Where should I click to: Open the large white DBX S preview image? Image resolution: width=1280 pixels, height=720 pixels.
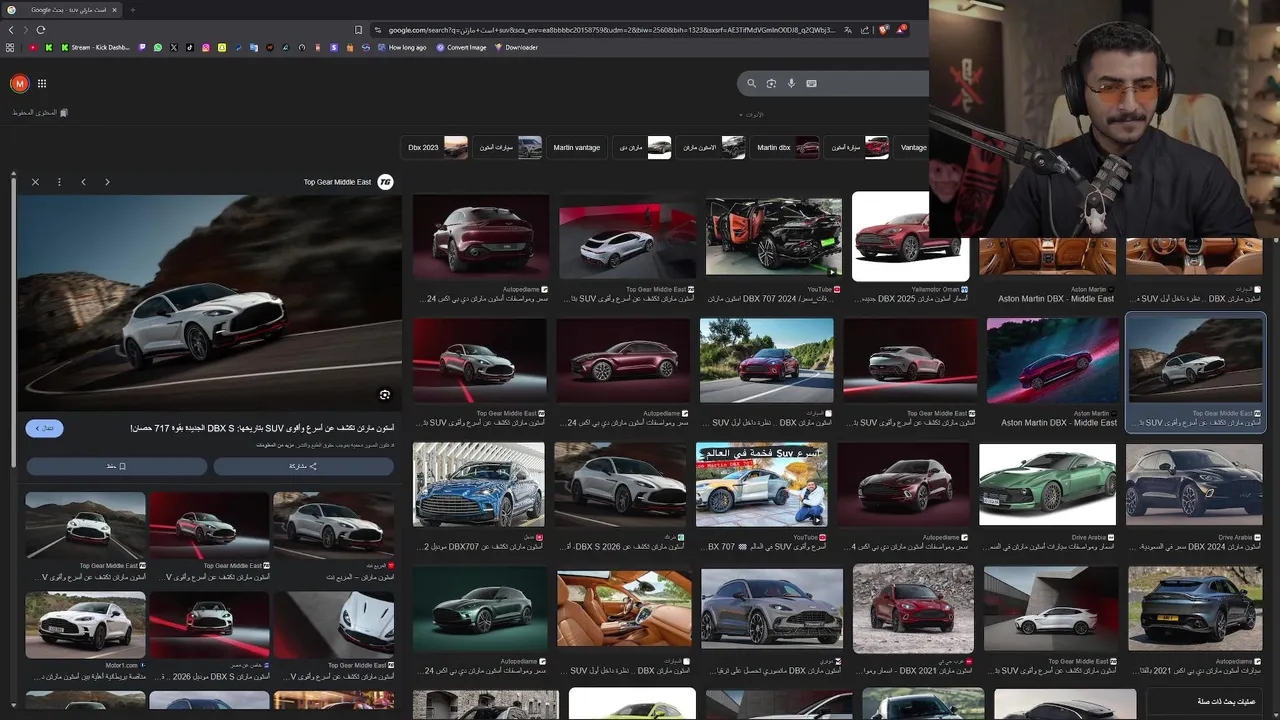[209, 303]
